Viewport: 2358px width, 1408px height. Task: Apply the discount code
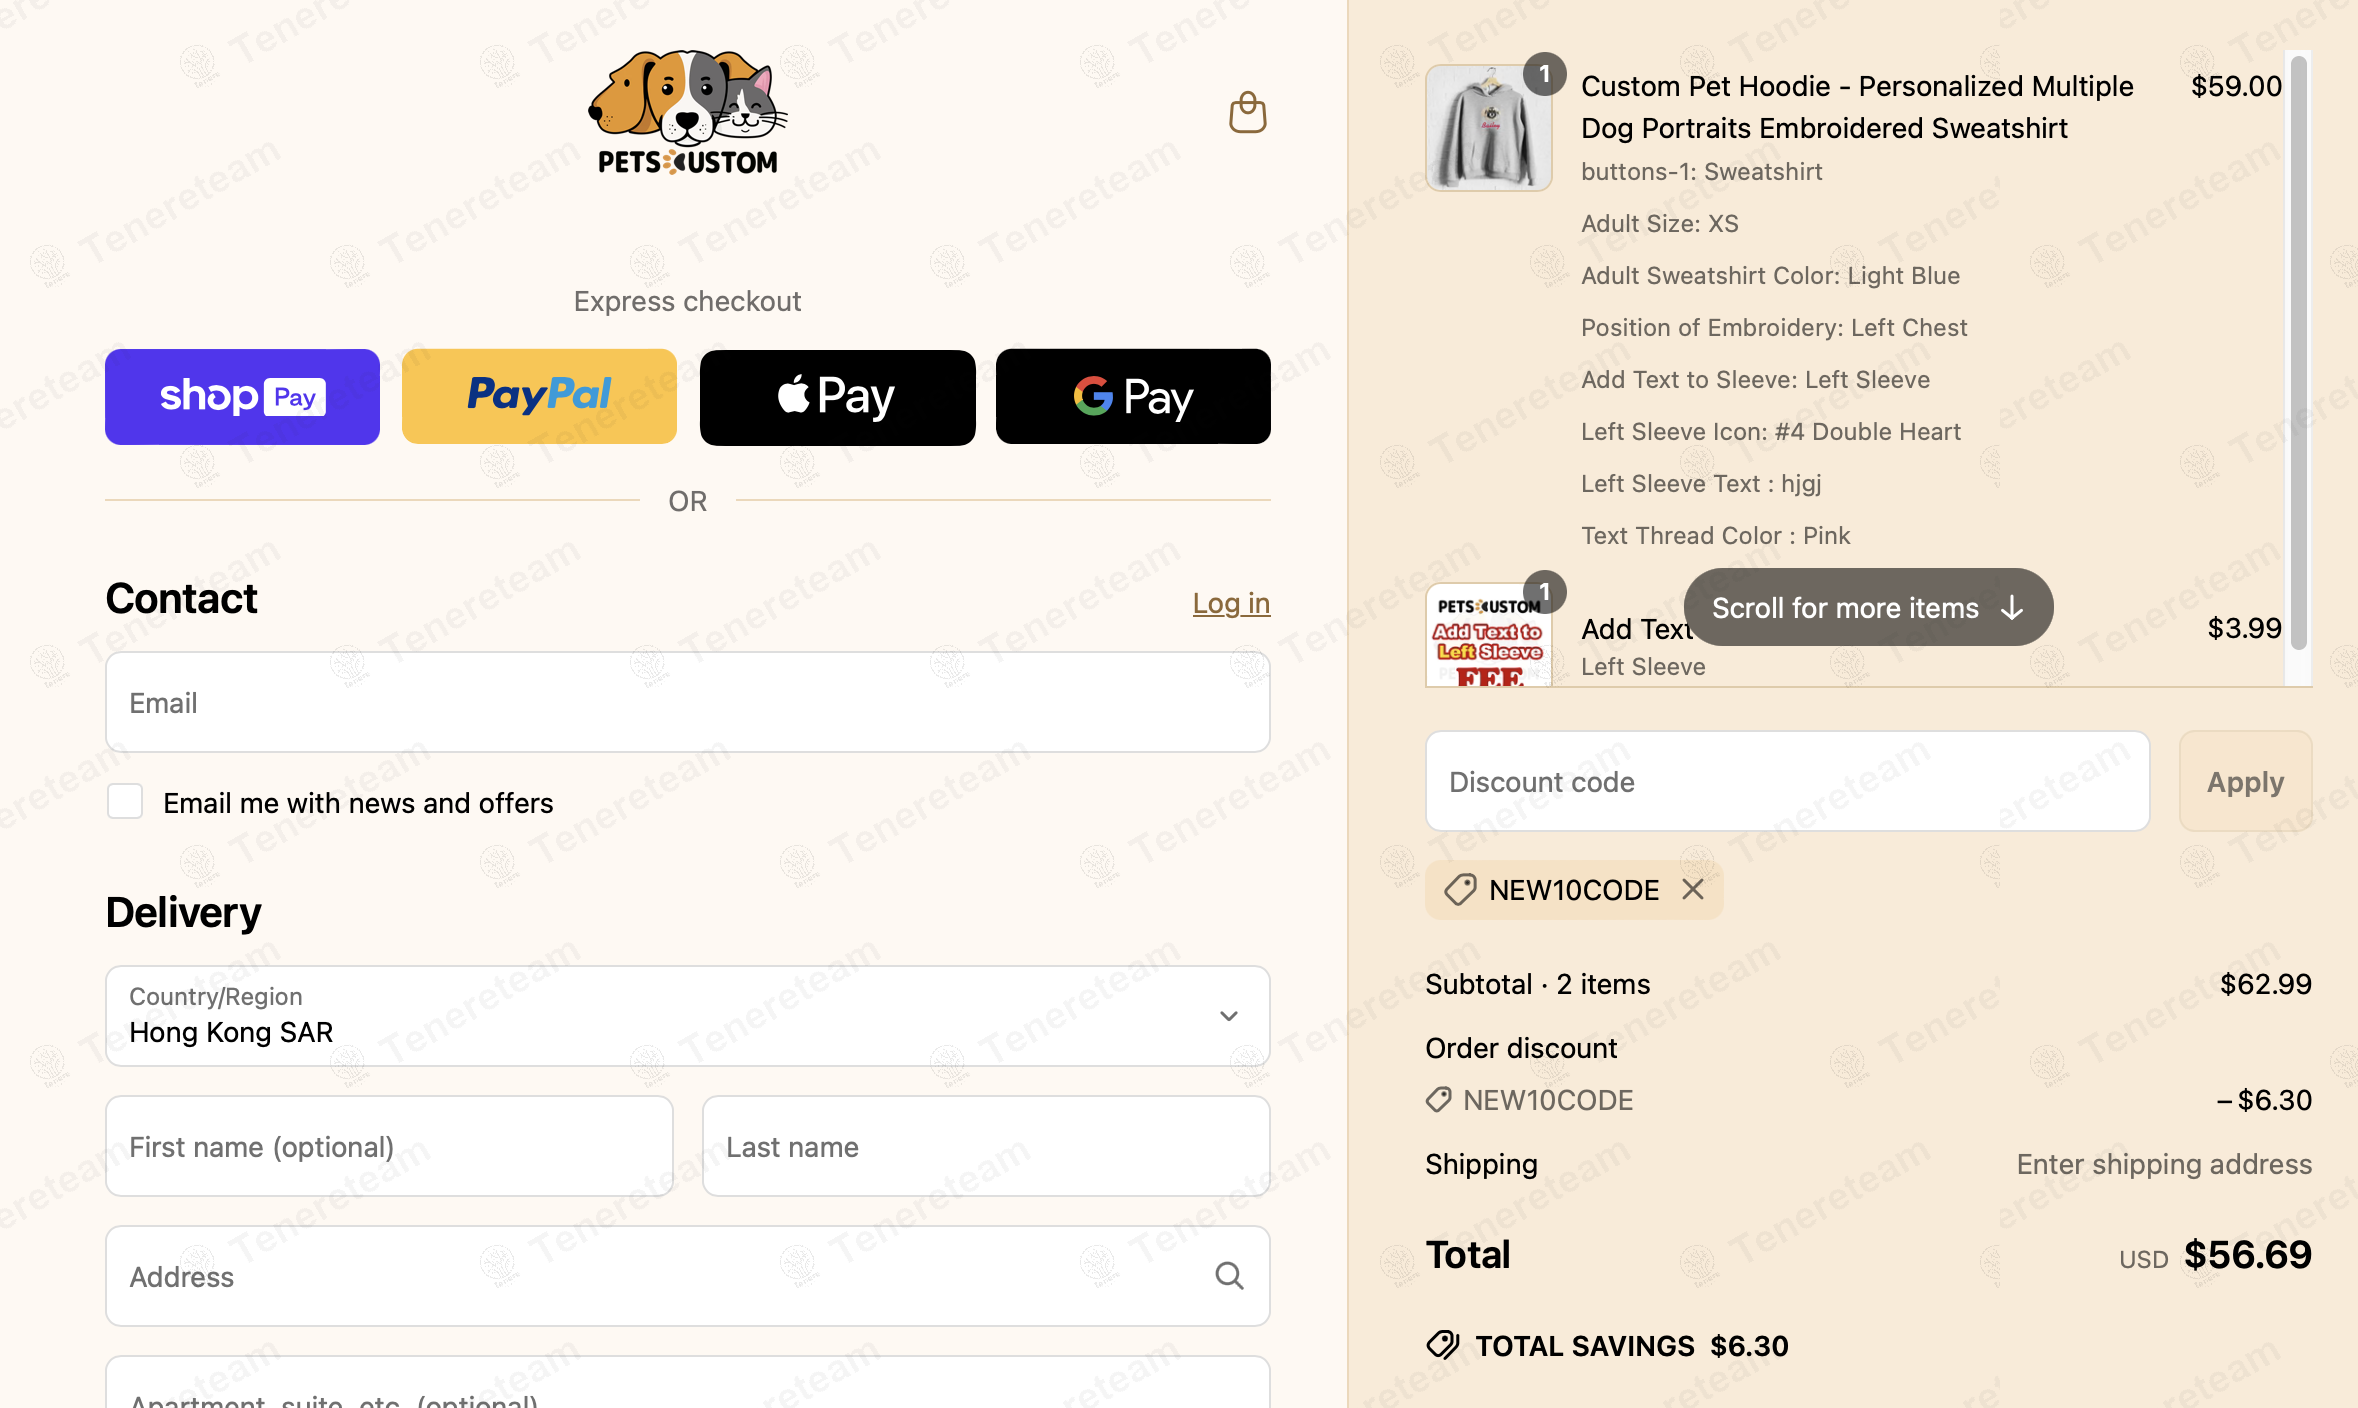(x=2245, y=781)
